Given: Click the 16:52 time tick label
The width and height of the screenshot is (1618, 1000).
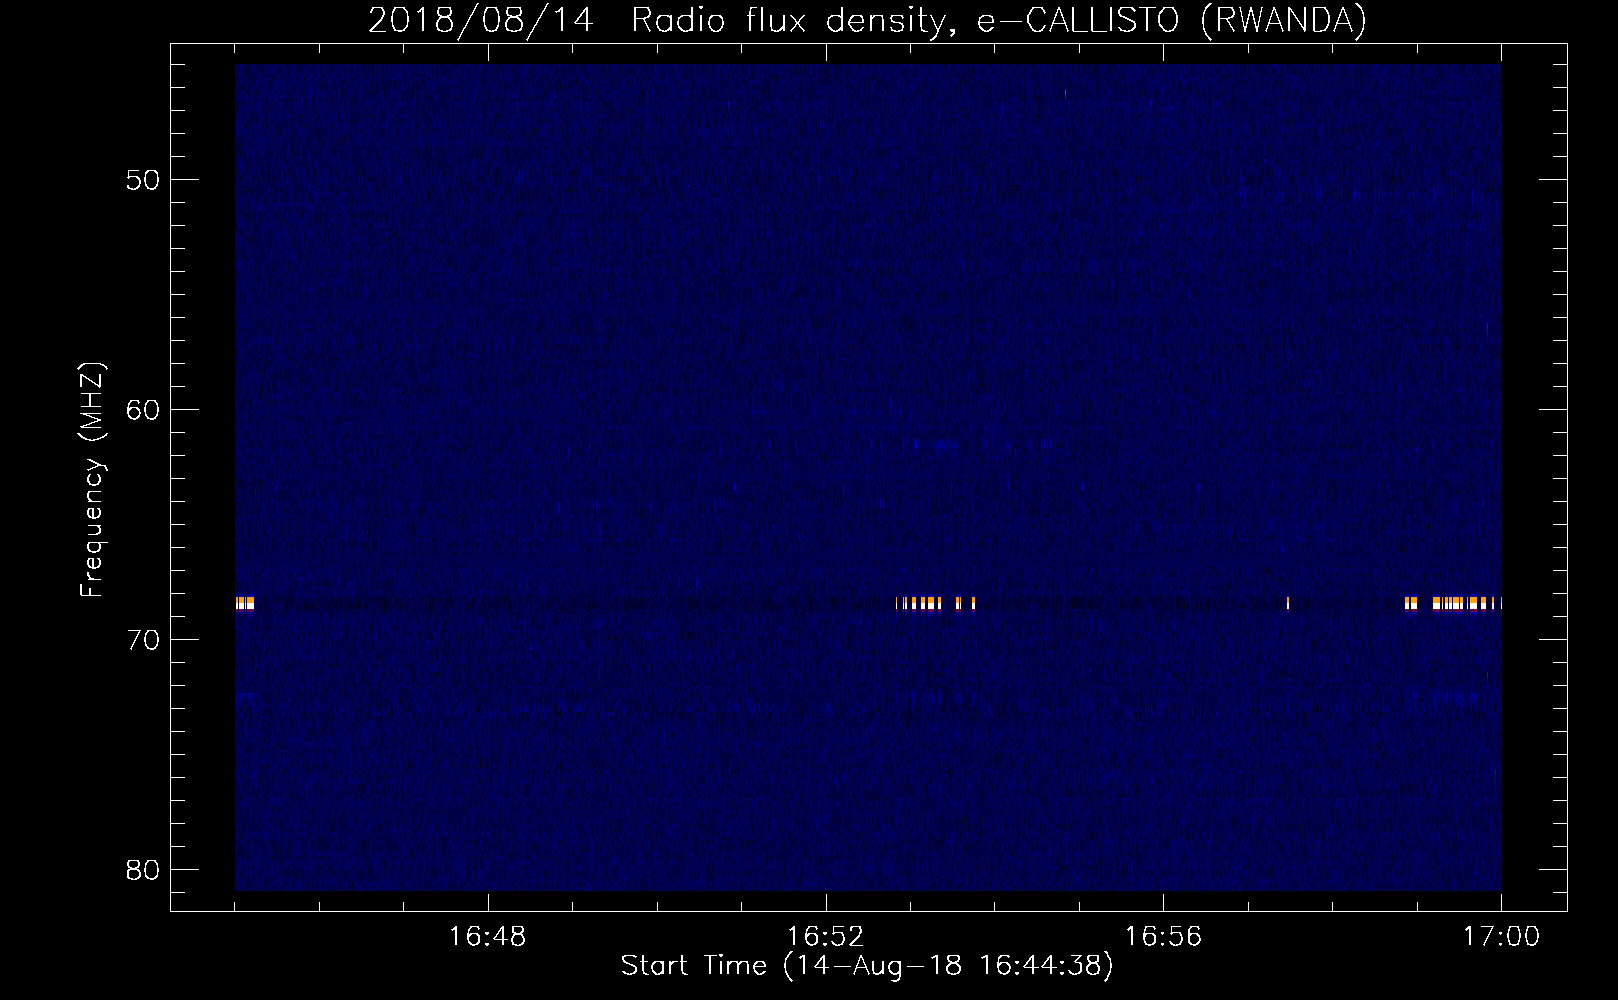Looking at the screenshot, I should [825, 937].
